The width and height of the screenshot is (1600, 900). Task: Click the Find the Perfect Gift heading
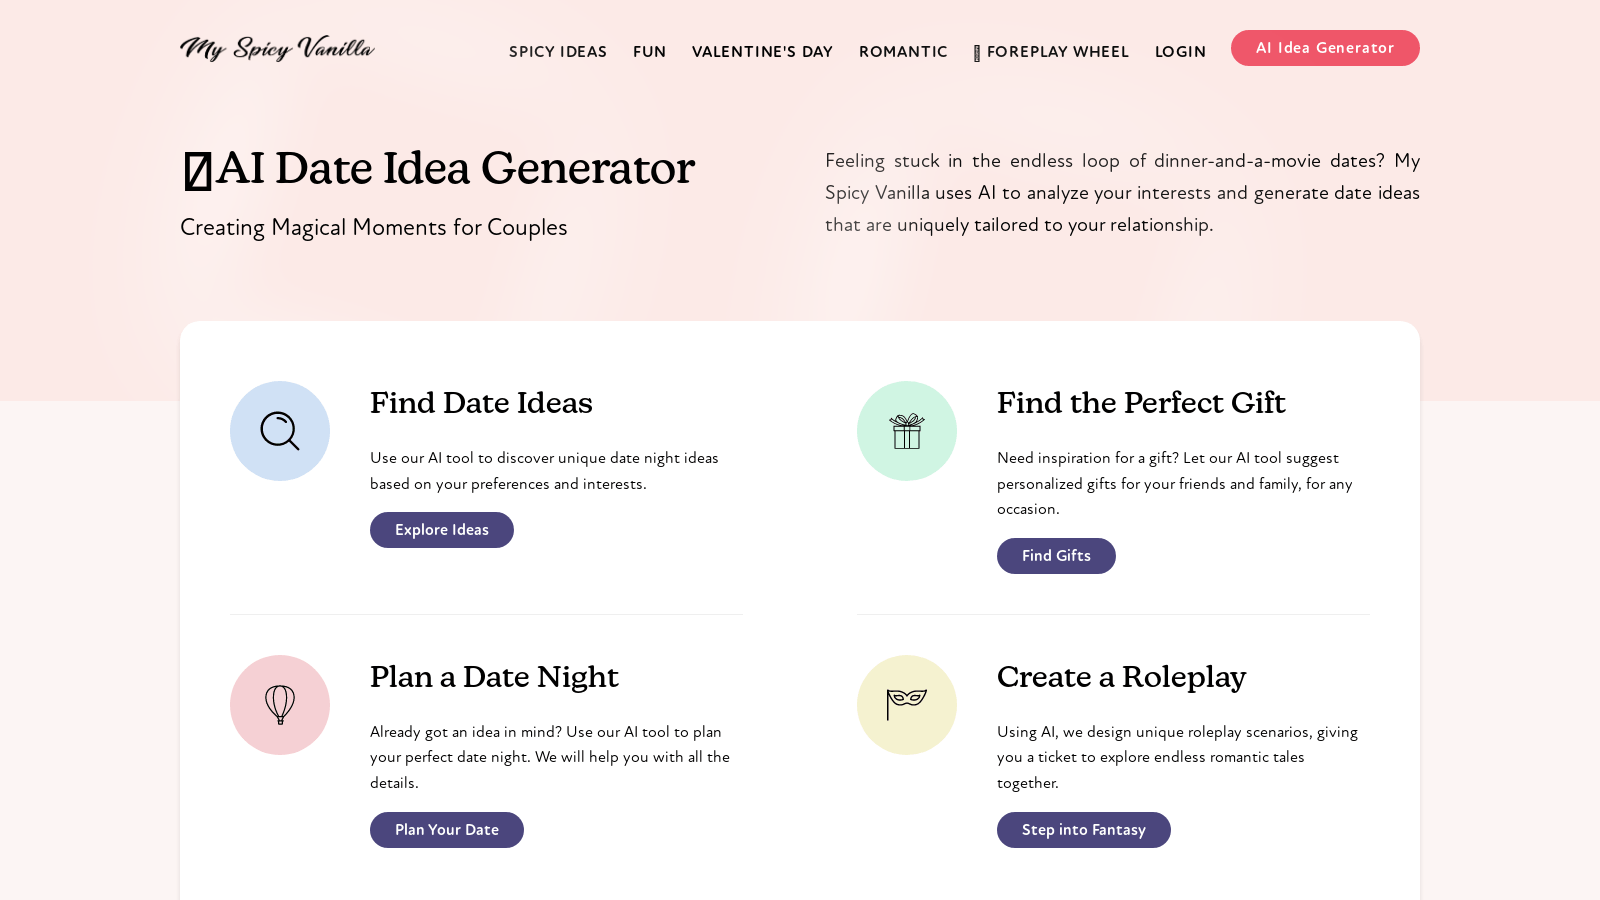point(1141,403)
